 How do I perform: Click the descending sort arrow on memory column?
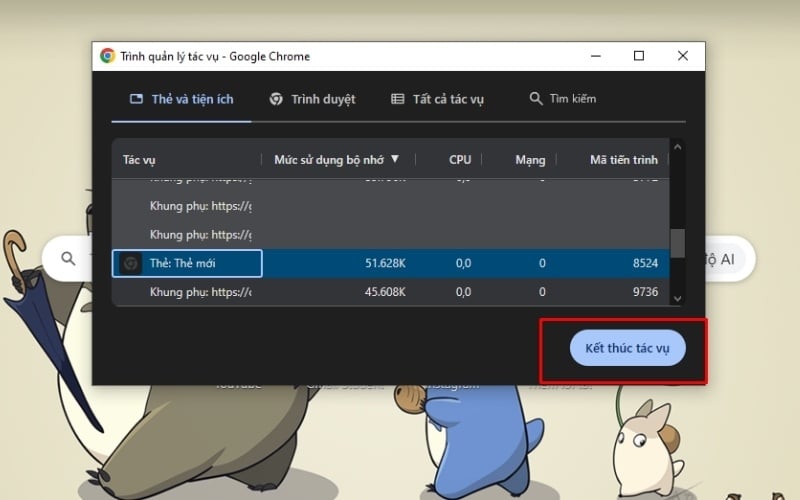[395, 159]
